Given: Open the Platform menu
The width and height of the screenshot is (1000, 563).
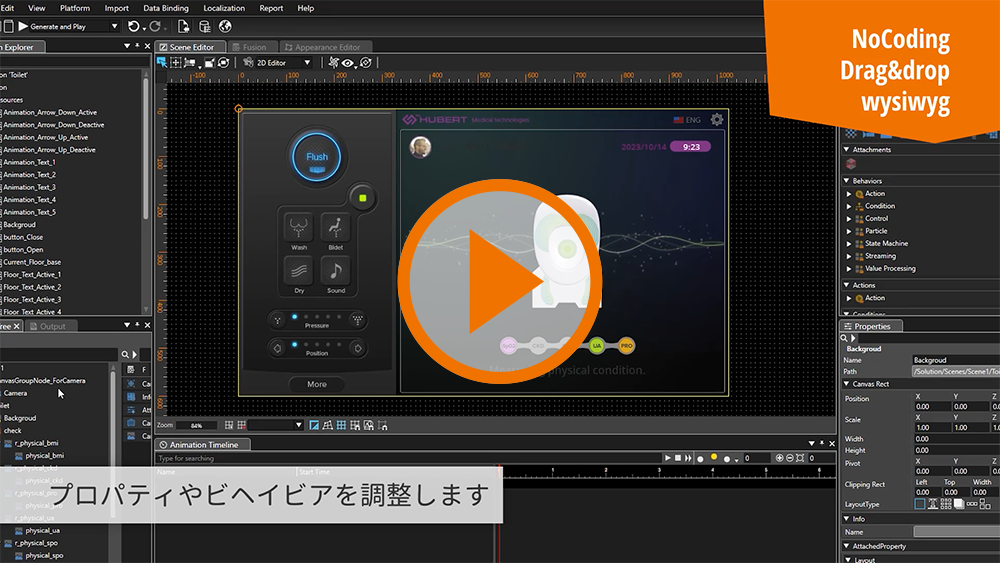Looking at the screenshot, I should click(x=75, y=8).
